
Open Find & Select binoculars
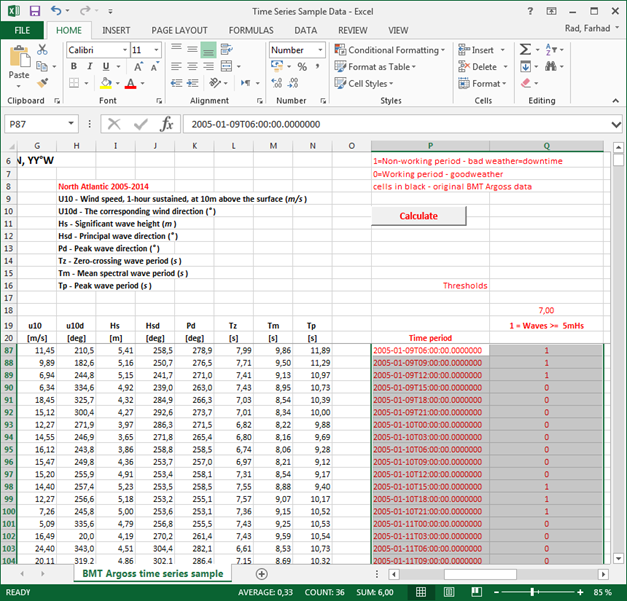click(x=551, y=66)
